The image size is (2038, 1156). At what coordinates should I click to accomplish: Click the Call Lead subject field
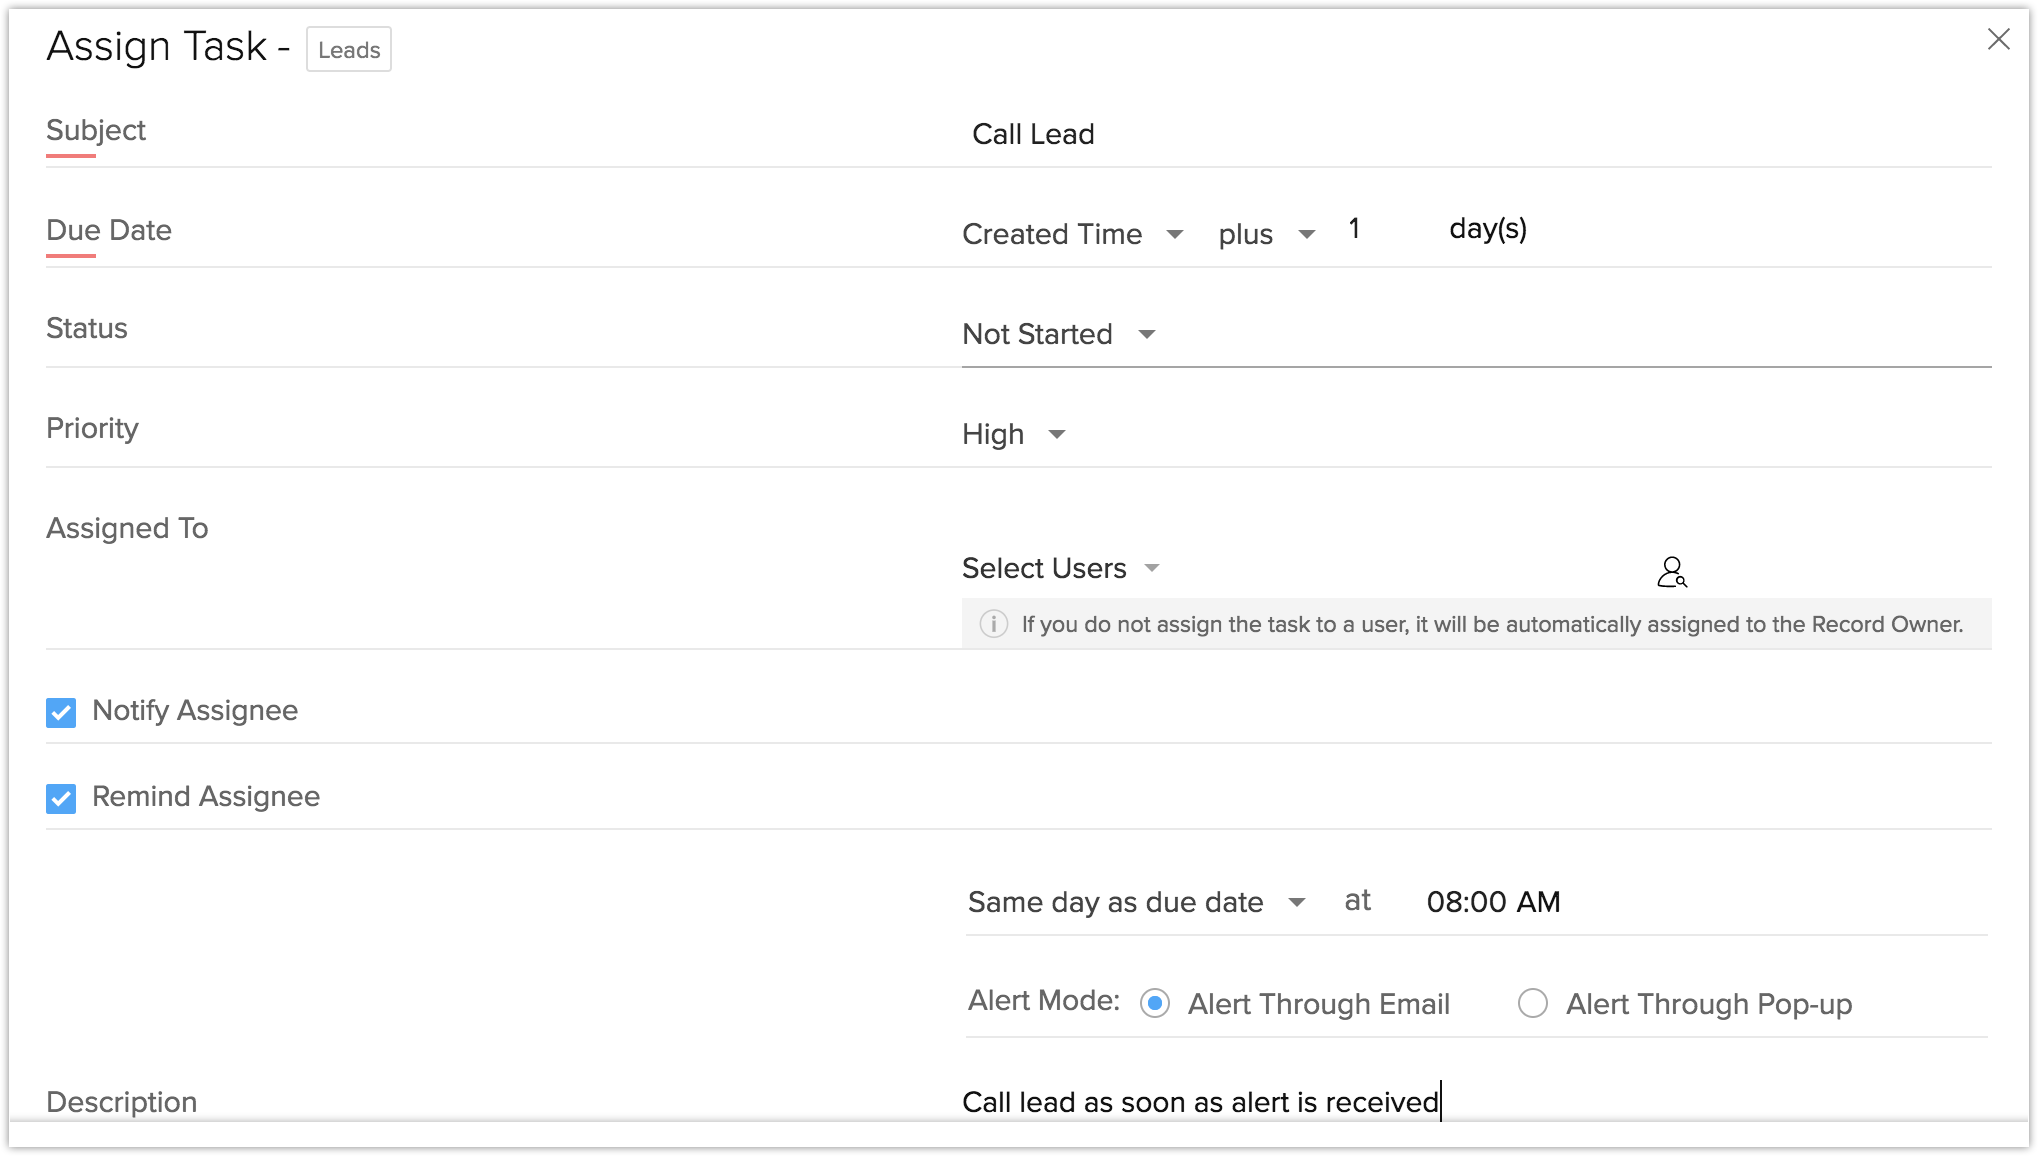pos(1033,134)
